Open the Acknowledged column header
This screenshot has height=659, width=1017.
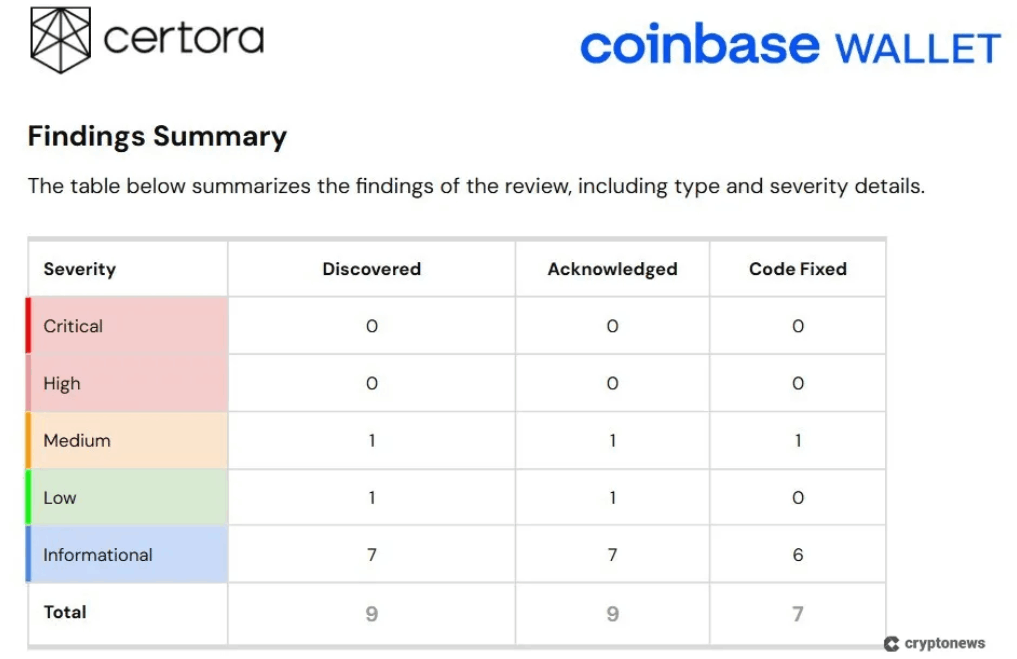pyautogui.click(x=611, y=268)
